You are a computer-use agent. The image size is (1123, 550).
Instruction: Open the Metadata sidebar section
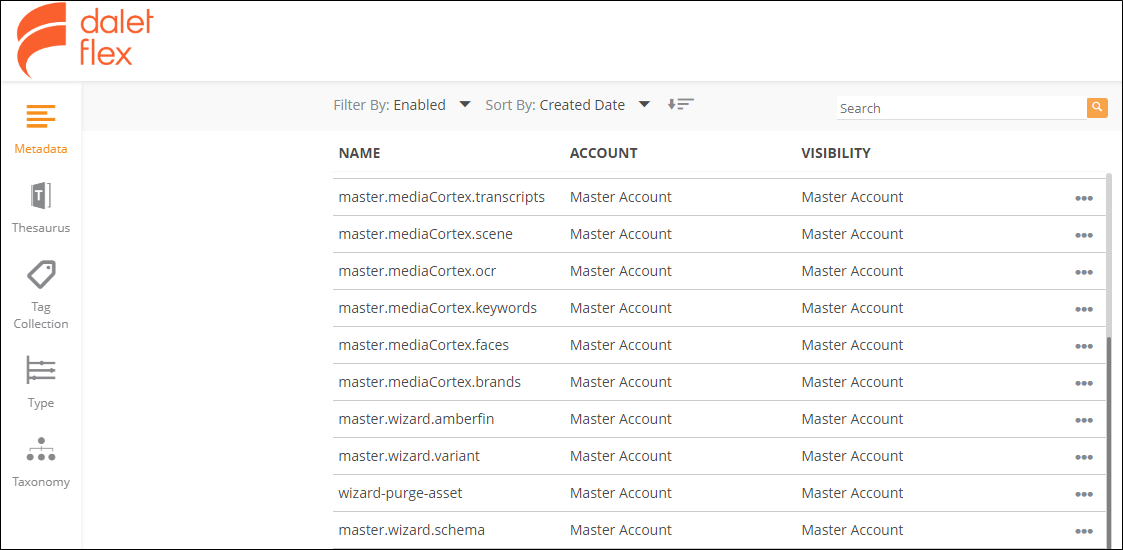(41, 129)
